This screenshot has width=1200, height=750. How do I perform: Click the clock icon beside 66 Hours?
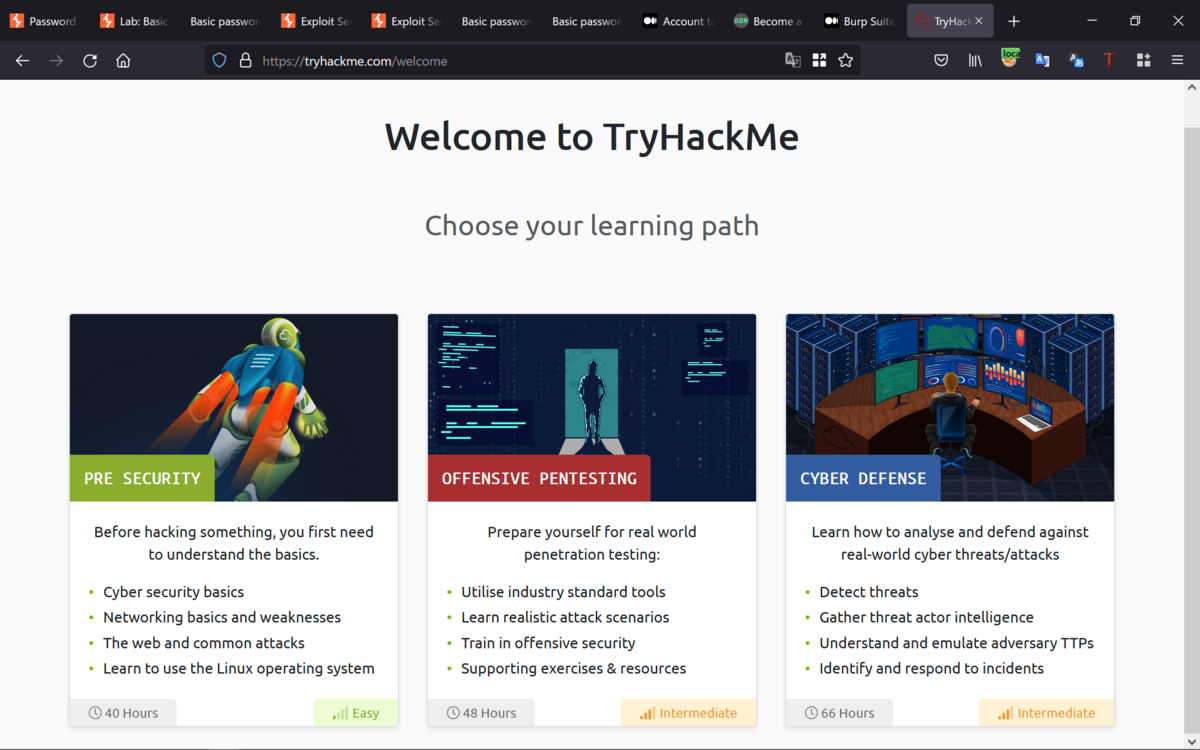click(x=811, y=713)
